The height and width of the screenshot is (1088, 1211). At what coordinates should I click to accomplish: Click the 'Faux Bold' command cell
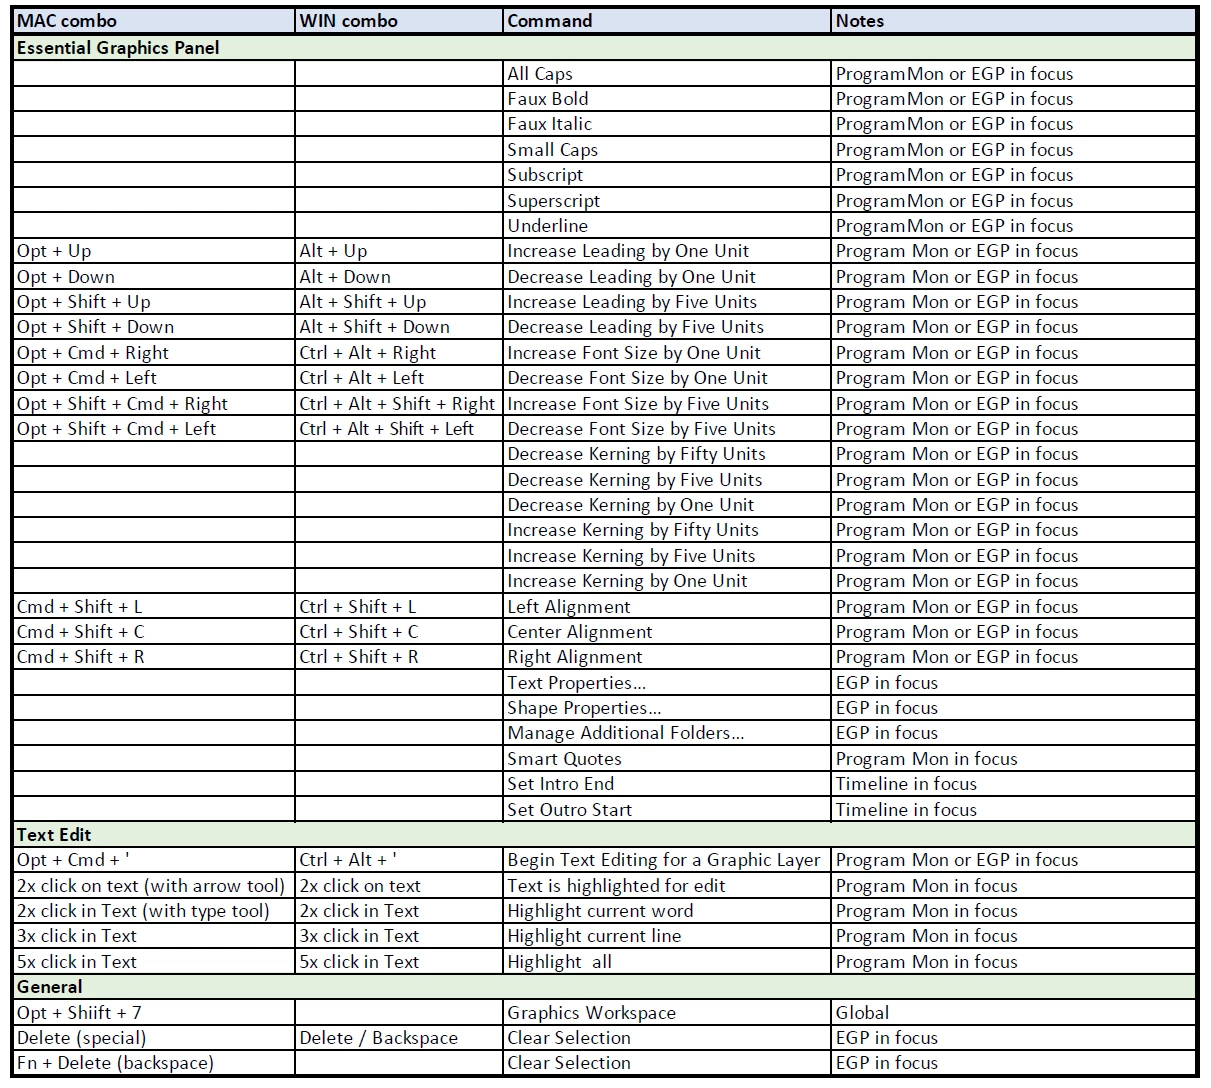coord(667,98)
